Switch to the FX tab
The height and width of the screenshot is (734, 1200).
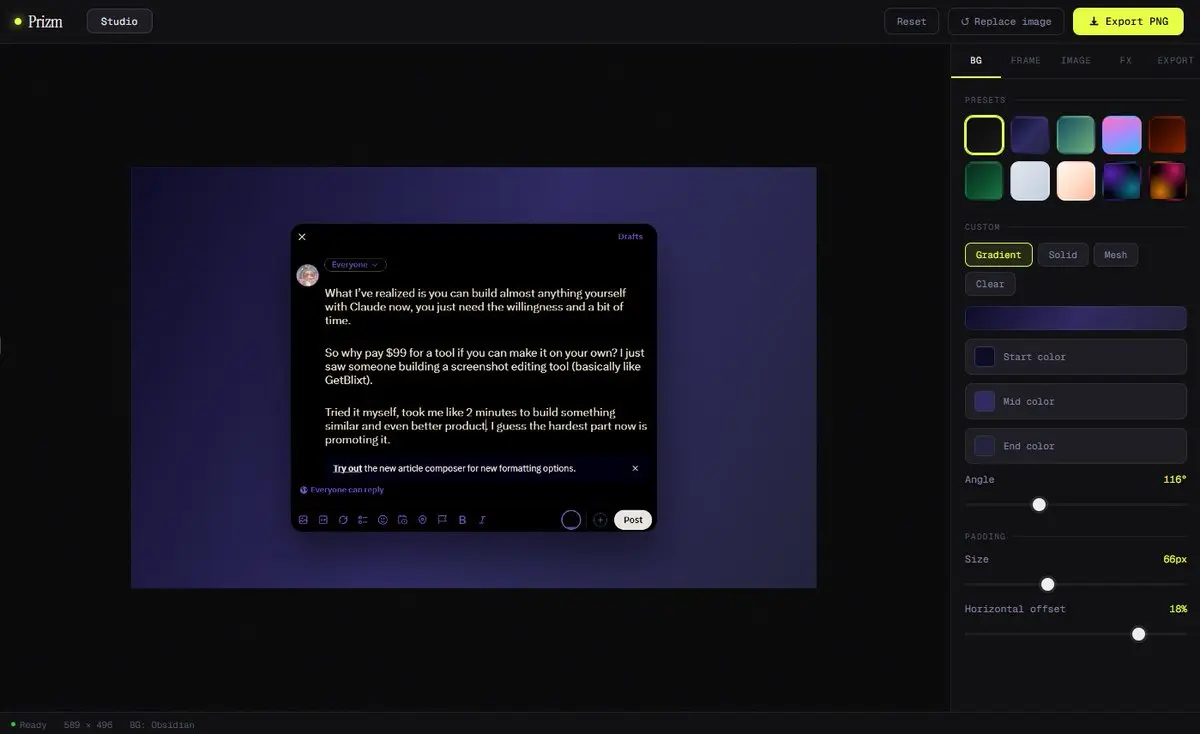(x=1126, y=60)
